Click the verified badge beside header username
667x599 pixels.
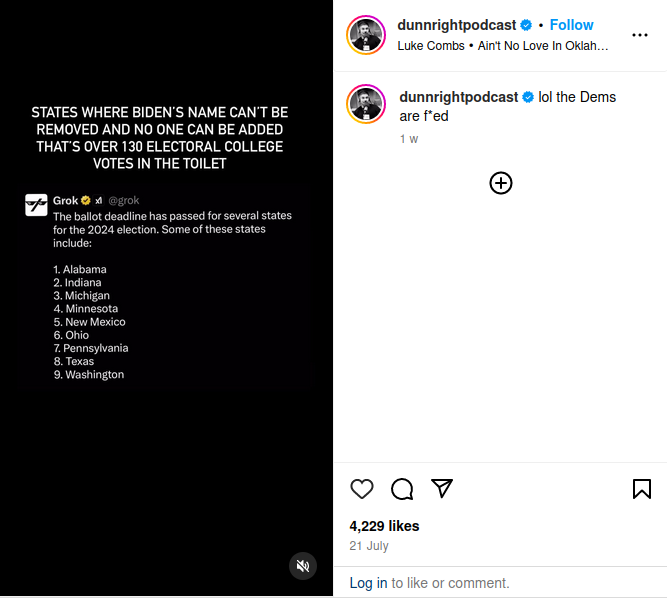tap(525, 25)
